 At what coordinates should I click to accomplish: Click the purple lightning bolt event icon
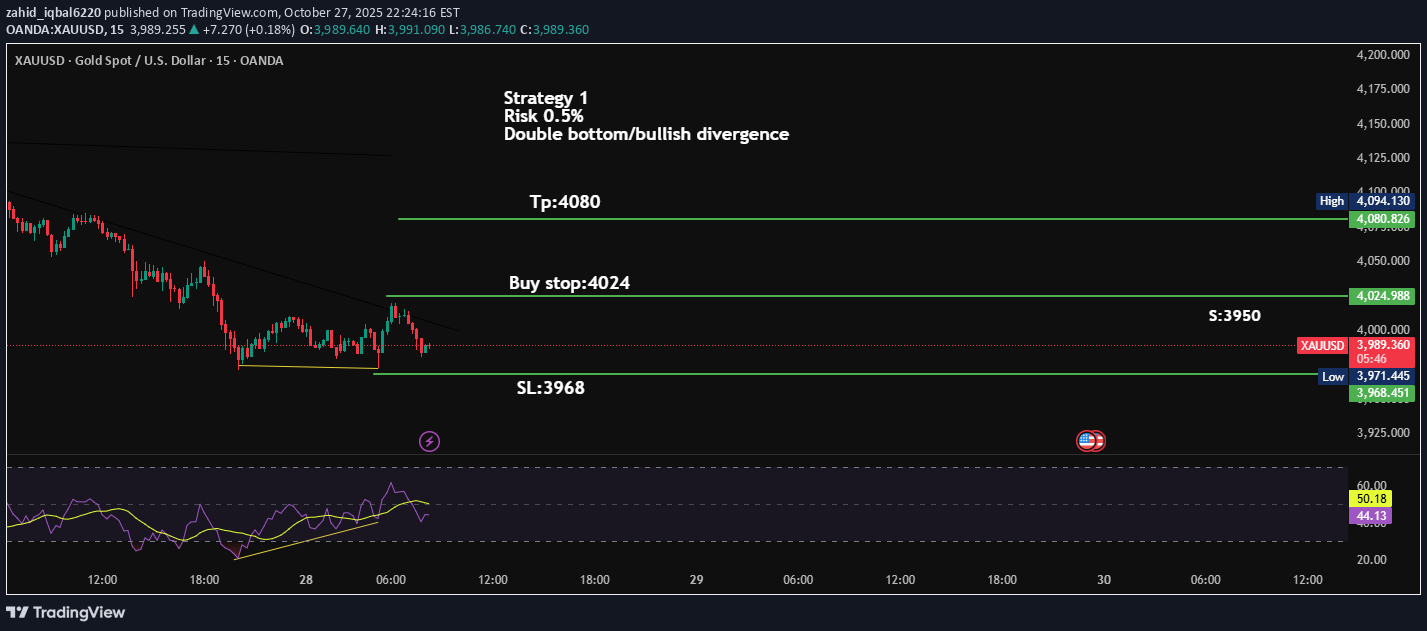(429, 441)
